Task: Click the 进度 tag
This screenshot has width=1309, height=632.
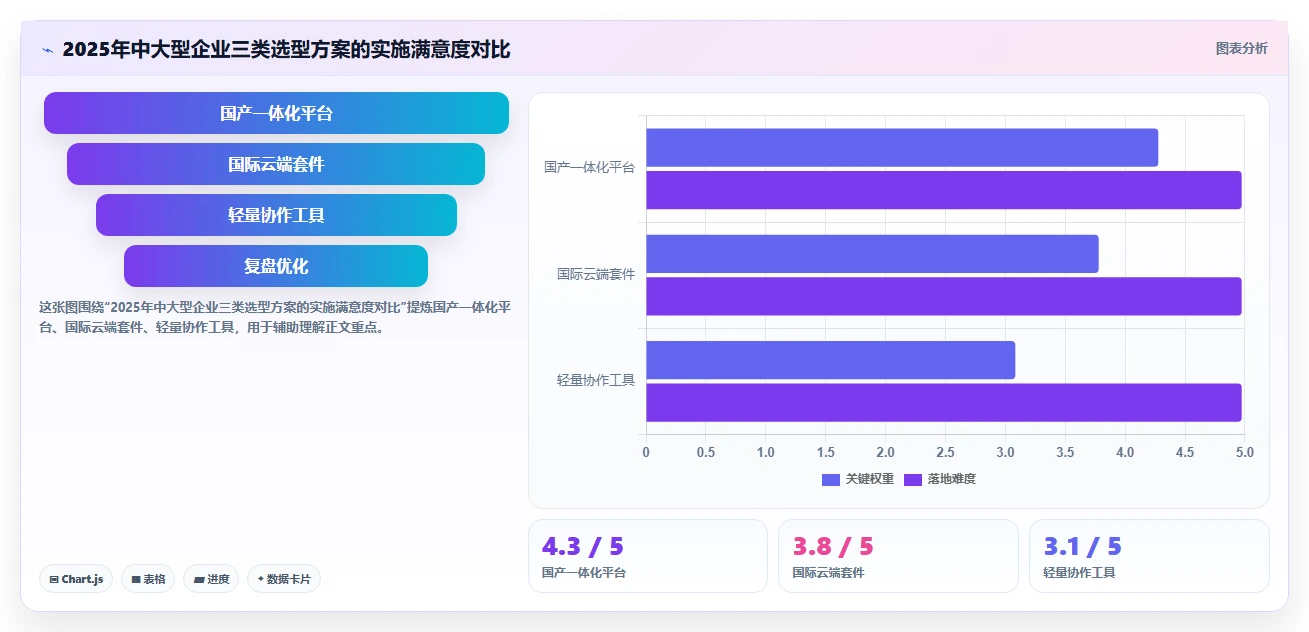Action: (x=211, y=579)
